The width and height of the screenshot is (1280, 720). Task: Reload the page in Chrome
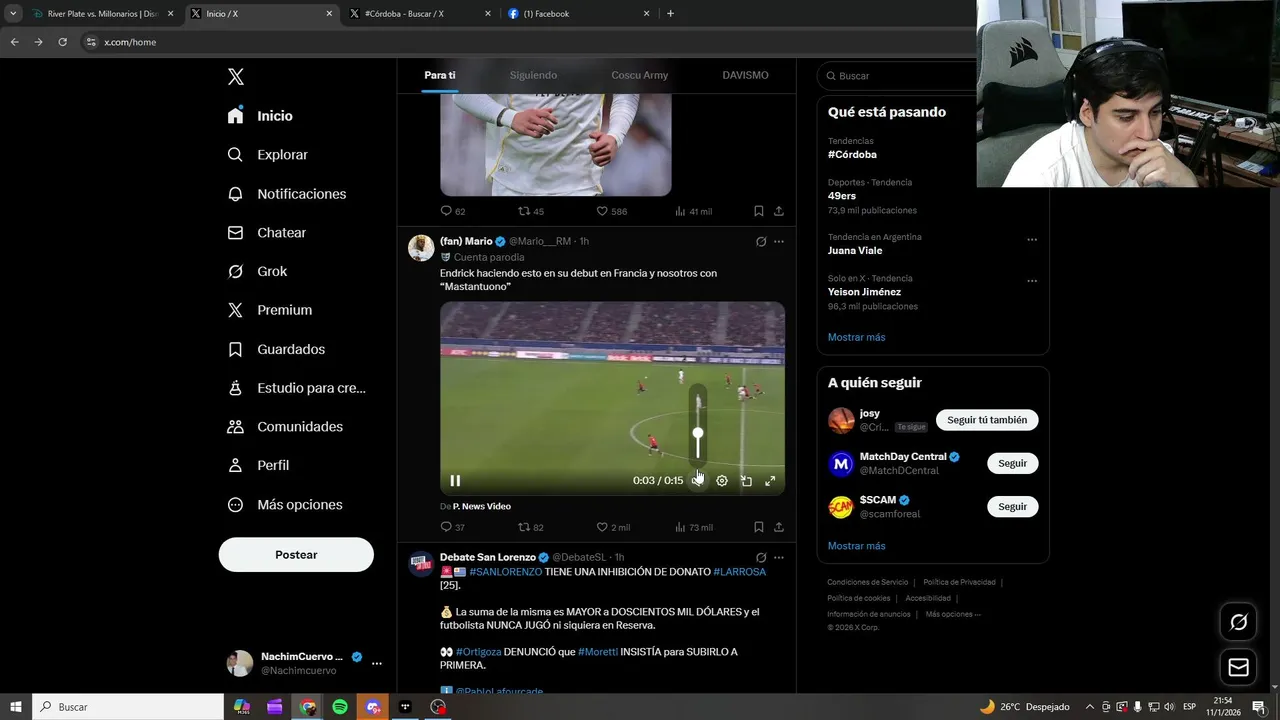tap(62, 42)
